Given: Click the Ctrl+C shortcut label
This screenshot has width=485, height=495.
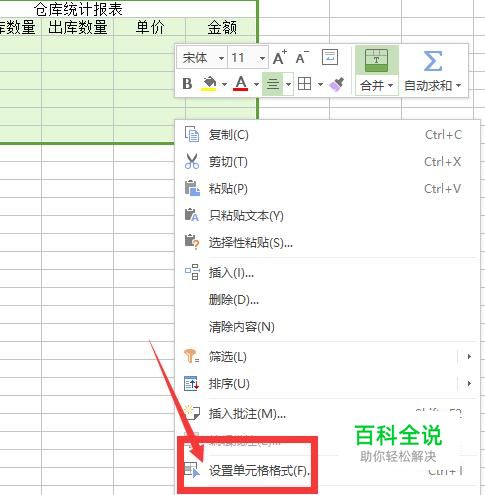Looking at the screenshot, I should (443, 135).
